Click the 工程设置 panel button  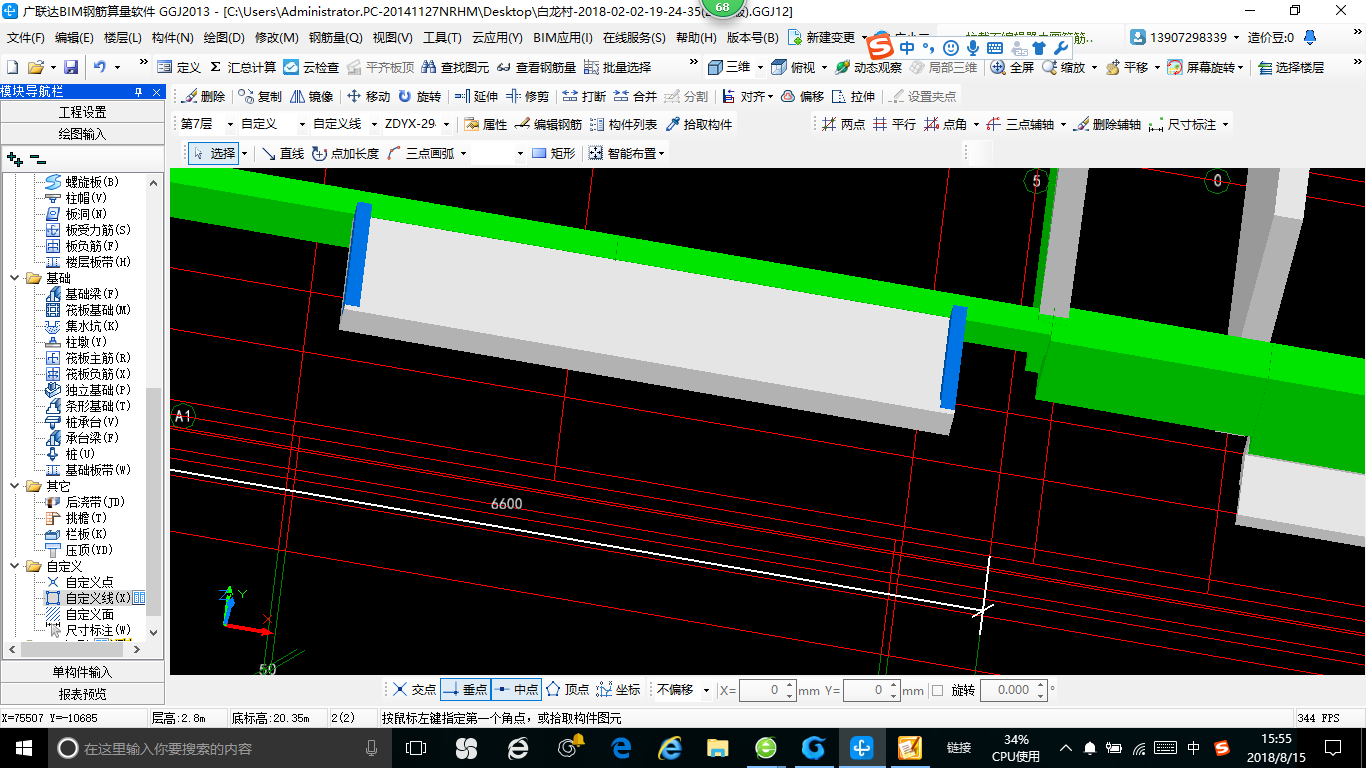tap(82, 112)
